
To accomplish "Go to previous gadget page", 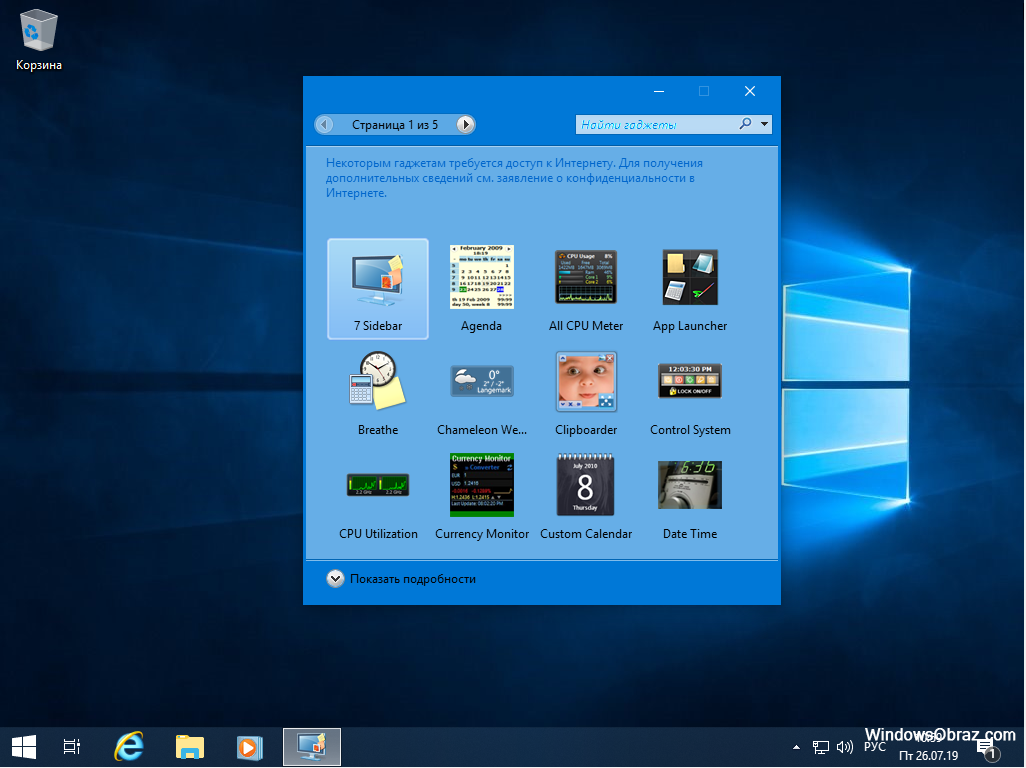I will 325,125.
